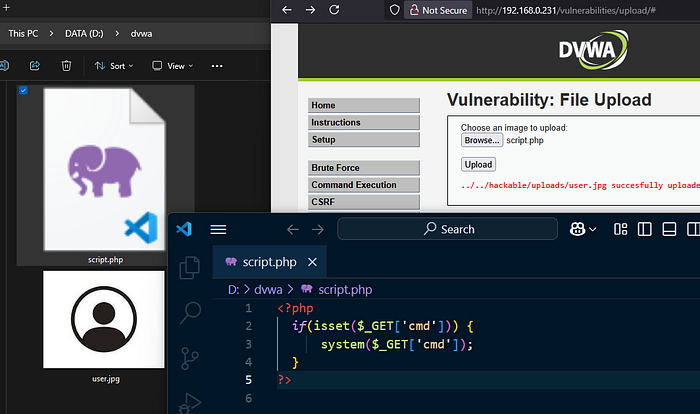700x414 pixels.
Task: Open CSRF vulnerability page
Action: 364,201
